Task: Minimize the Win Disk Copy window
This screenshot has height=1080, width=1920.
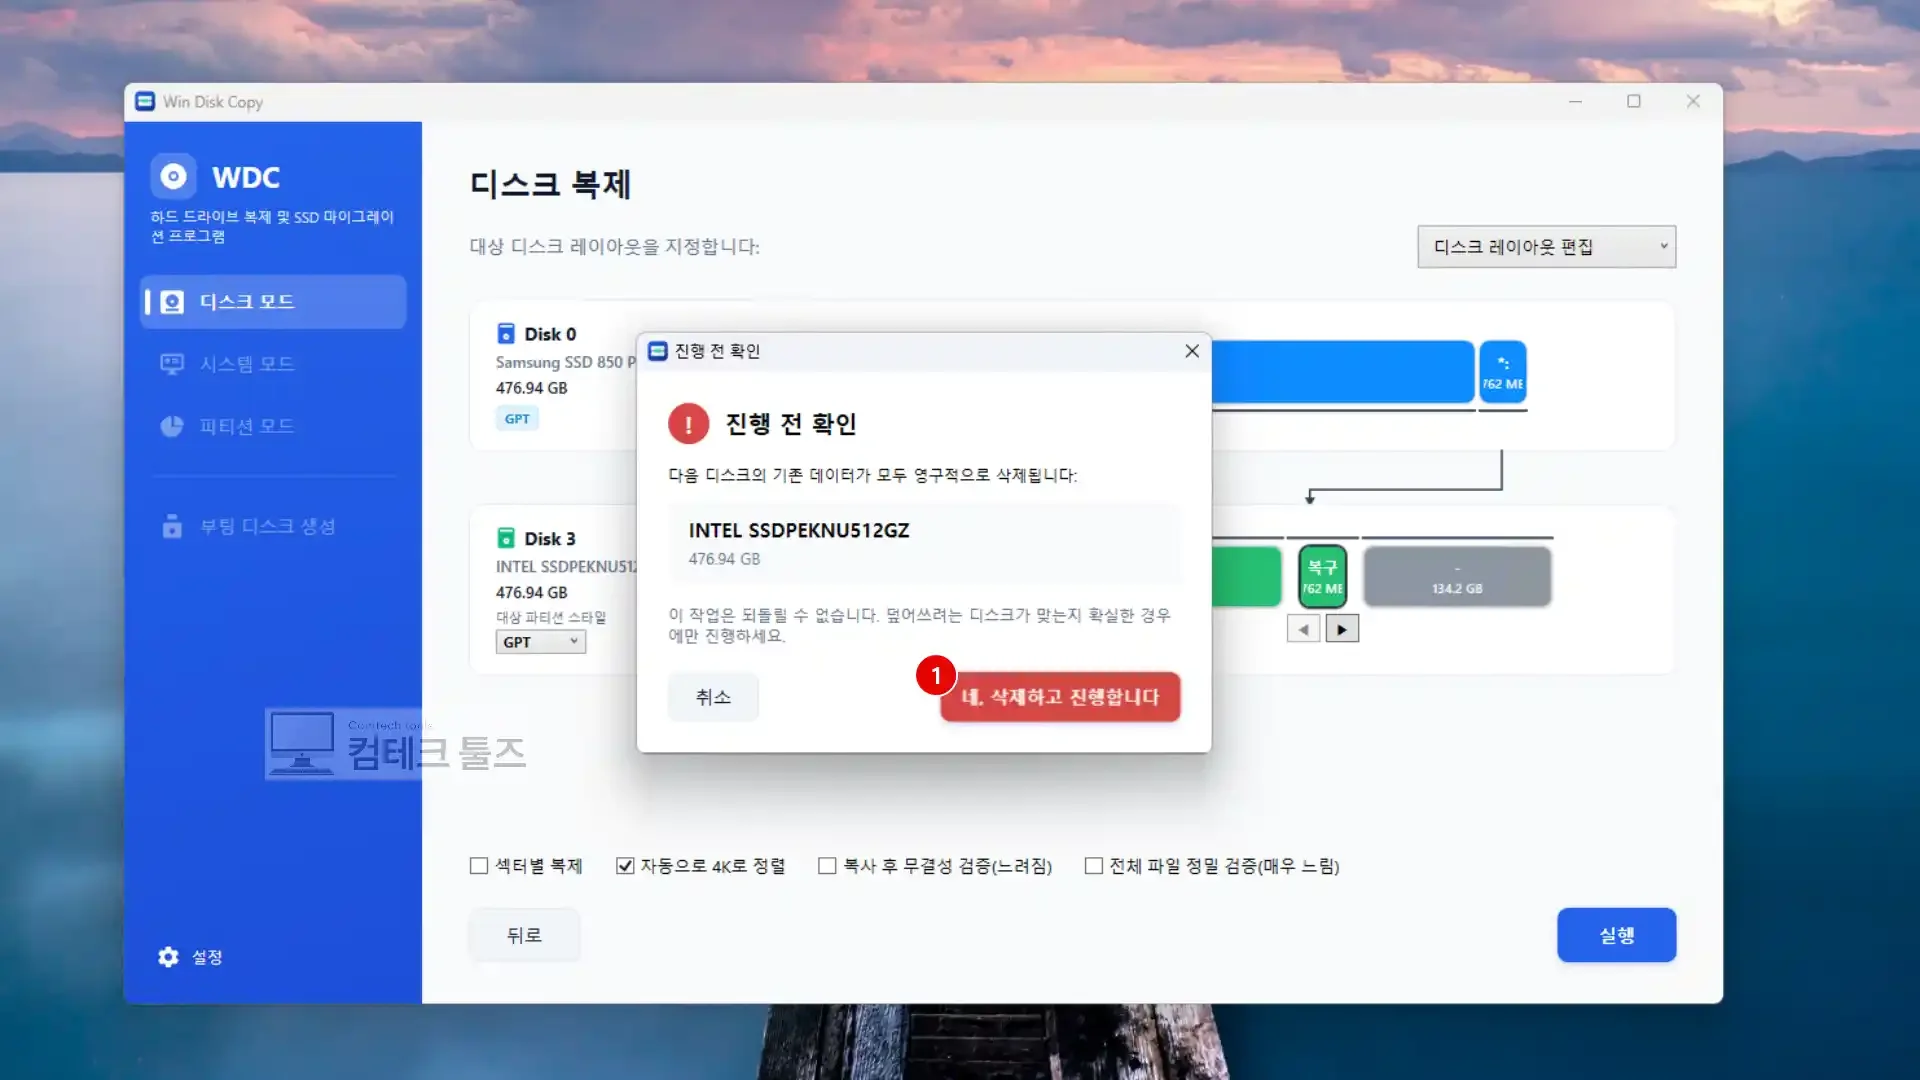Action: (1575, 101)
